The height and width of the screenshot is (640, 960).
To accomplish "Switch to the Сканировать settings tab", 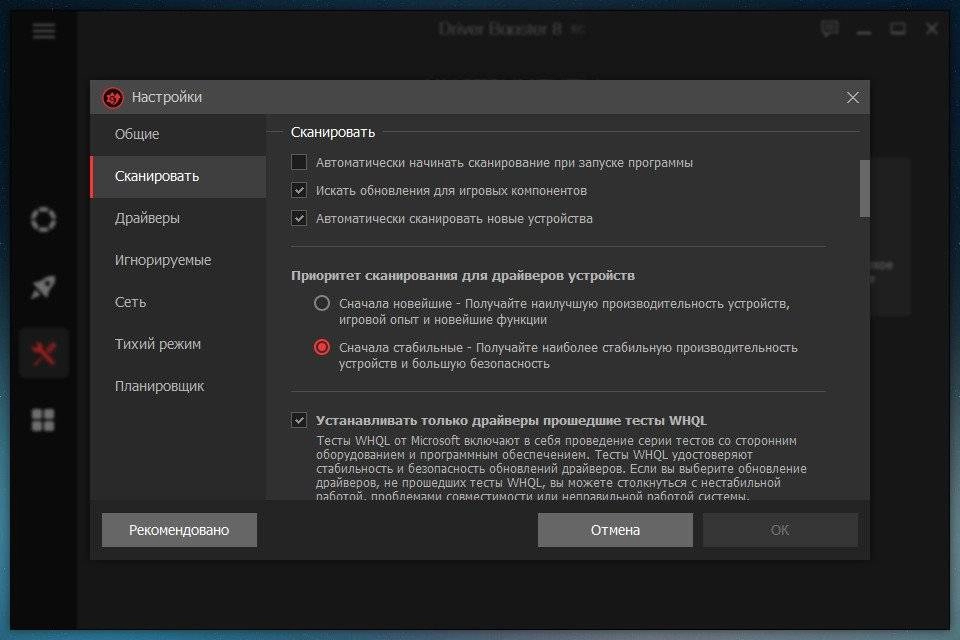I will point(178,176).
